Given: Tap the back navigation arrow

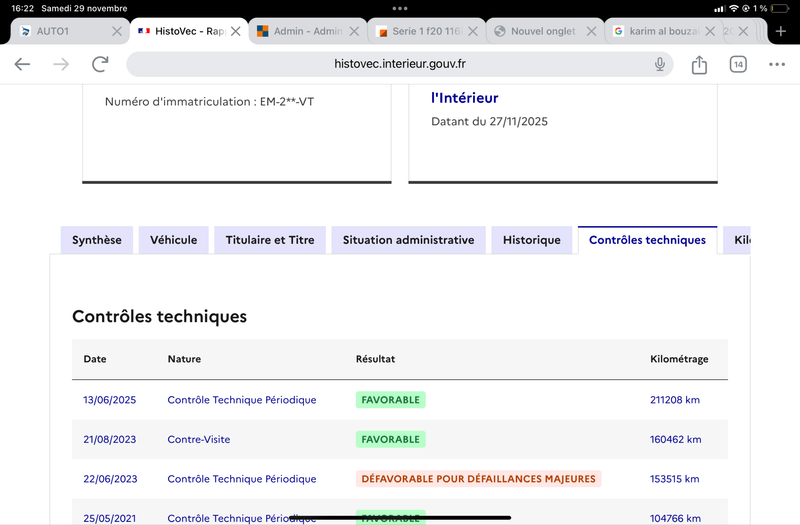Looking at the screenshot, I should click(22, 64).
